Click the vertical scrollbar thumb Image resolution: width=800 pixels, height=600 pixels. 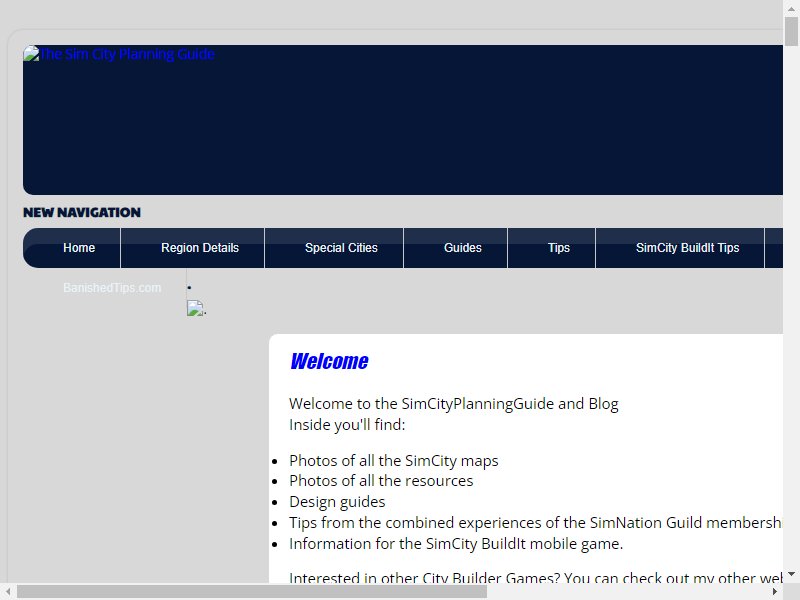[791, 31]
